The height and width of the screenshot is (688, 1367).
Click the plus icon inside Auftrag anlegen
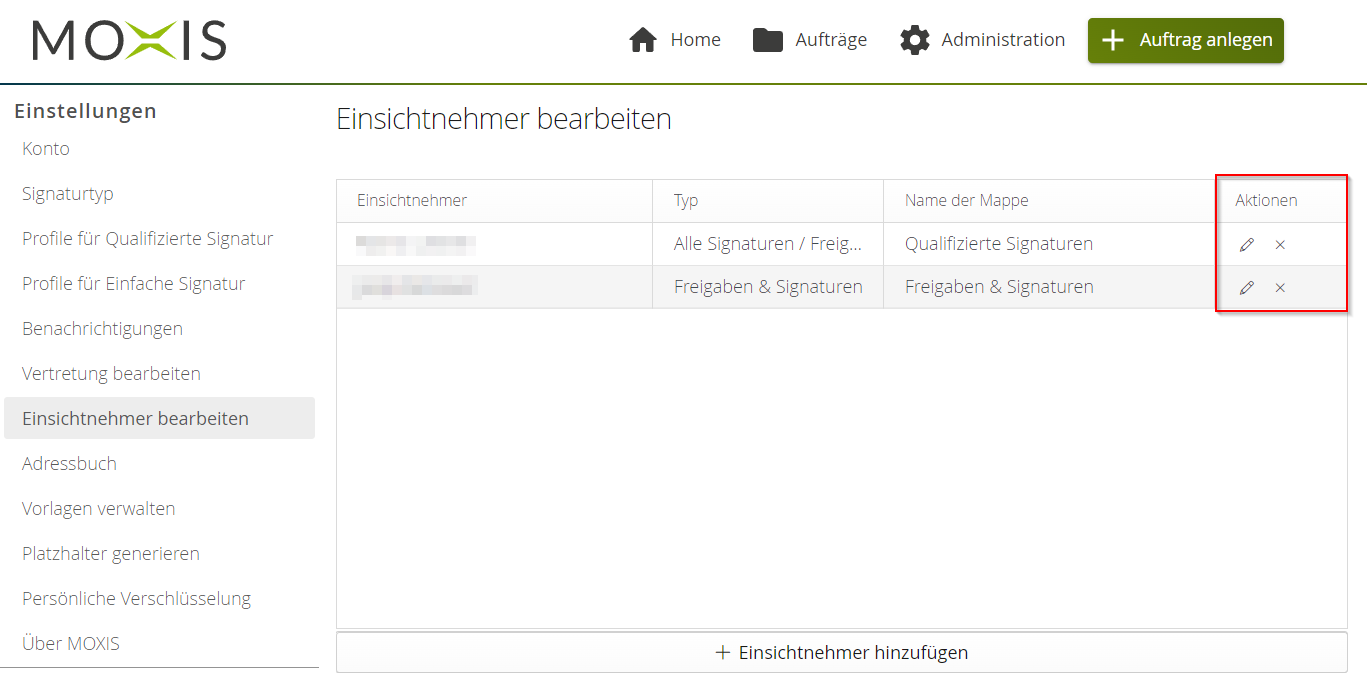(x=1112, y=40)
